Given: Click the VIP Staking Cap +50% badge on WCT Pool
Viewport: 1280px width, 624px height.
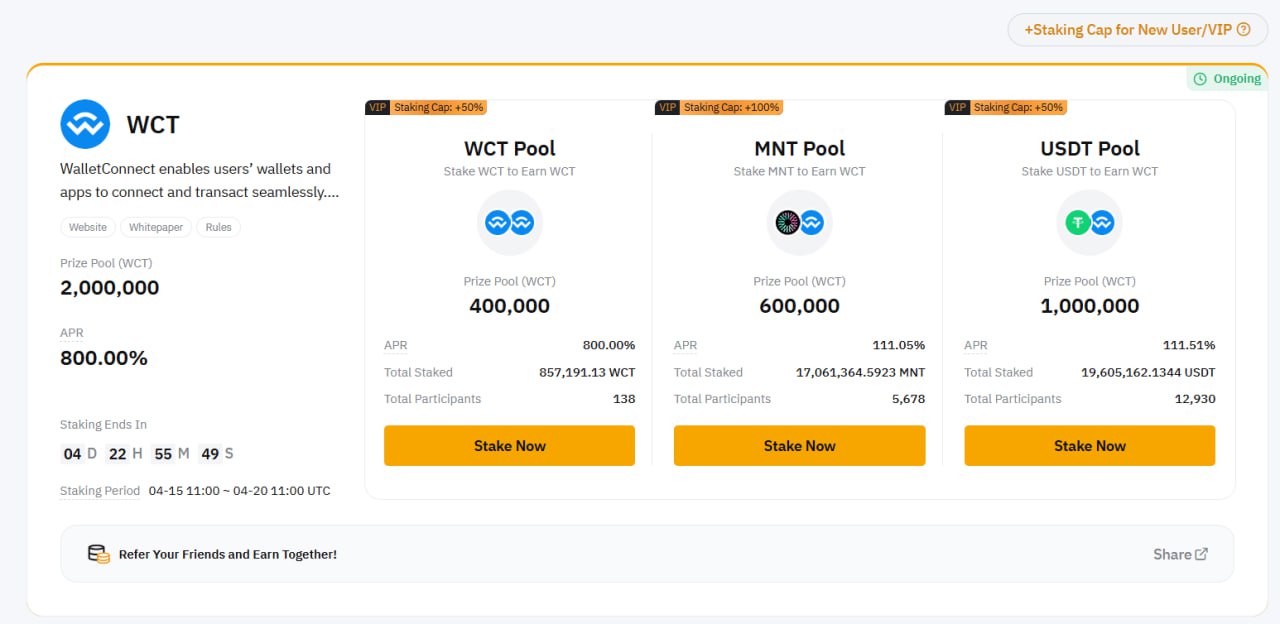Looking at the screenshot, I should 426,107.
